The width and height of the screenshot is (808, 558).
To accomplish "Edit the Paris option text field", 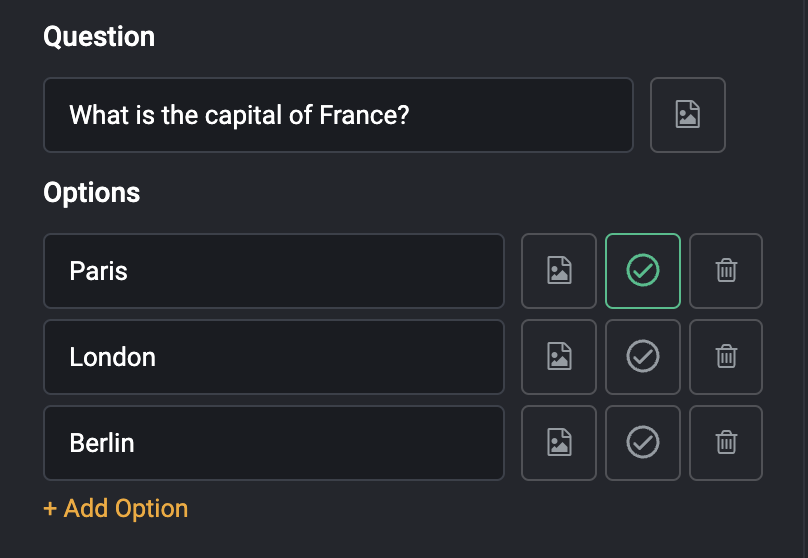I will click(274, 271).
